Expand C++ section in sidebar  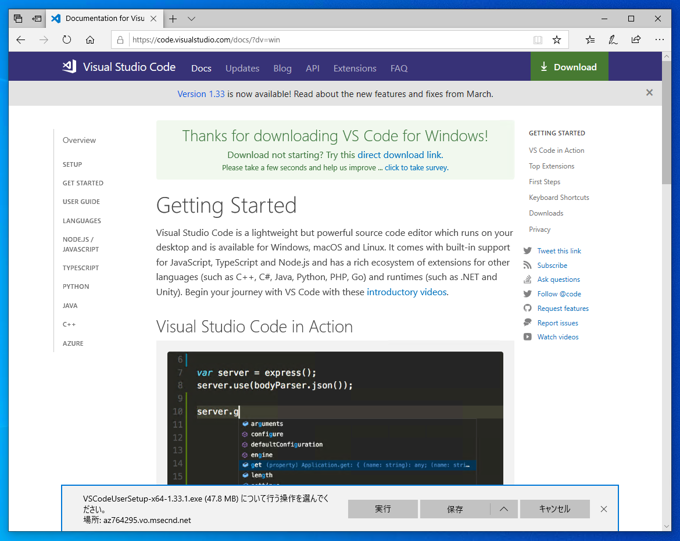click(69, 325)
